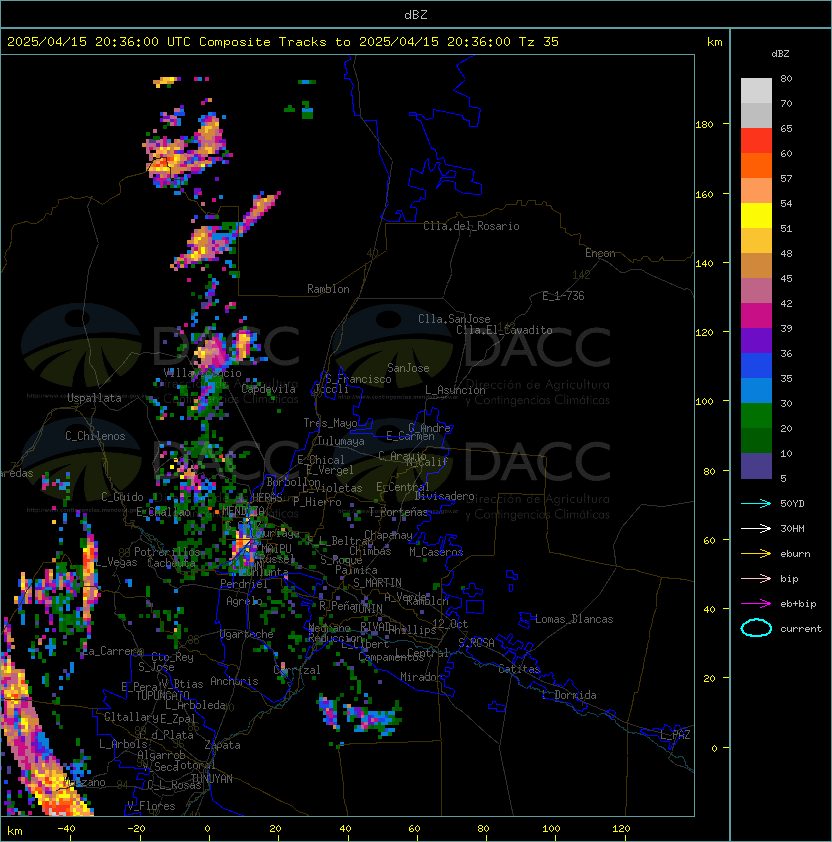
Task: Pick the bright green 20-30 dBZ swatch
Action: (756, 415)
